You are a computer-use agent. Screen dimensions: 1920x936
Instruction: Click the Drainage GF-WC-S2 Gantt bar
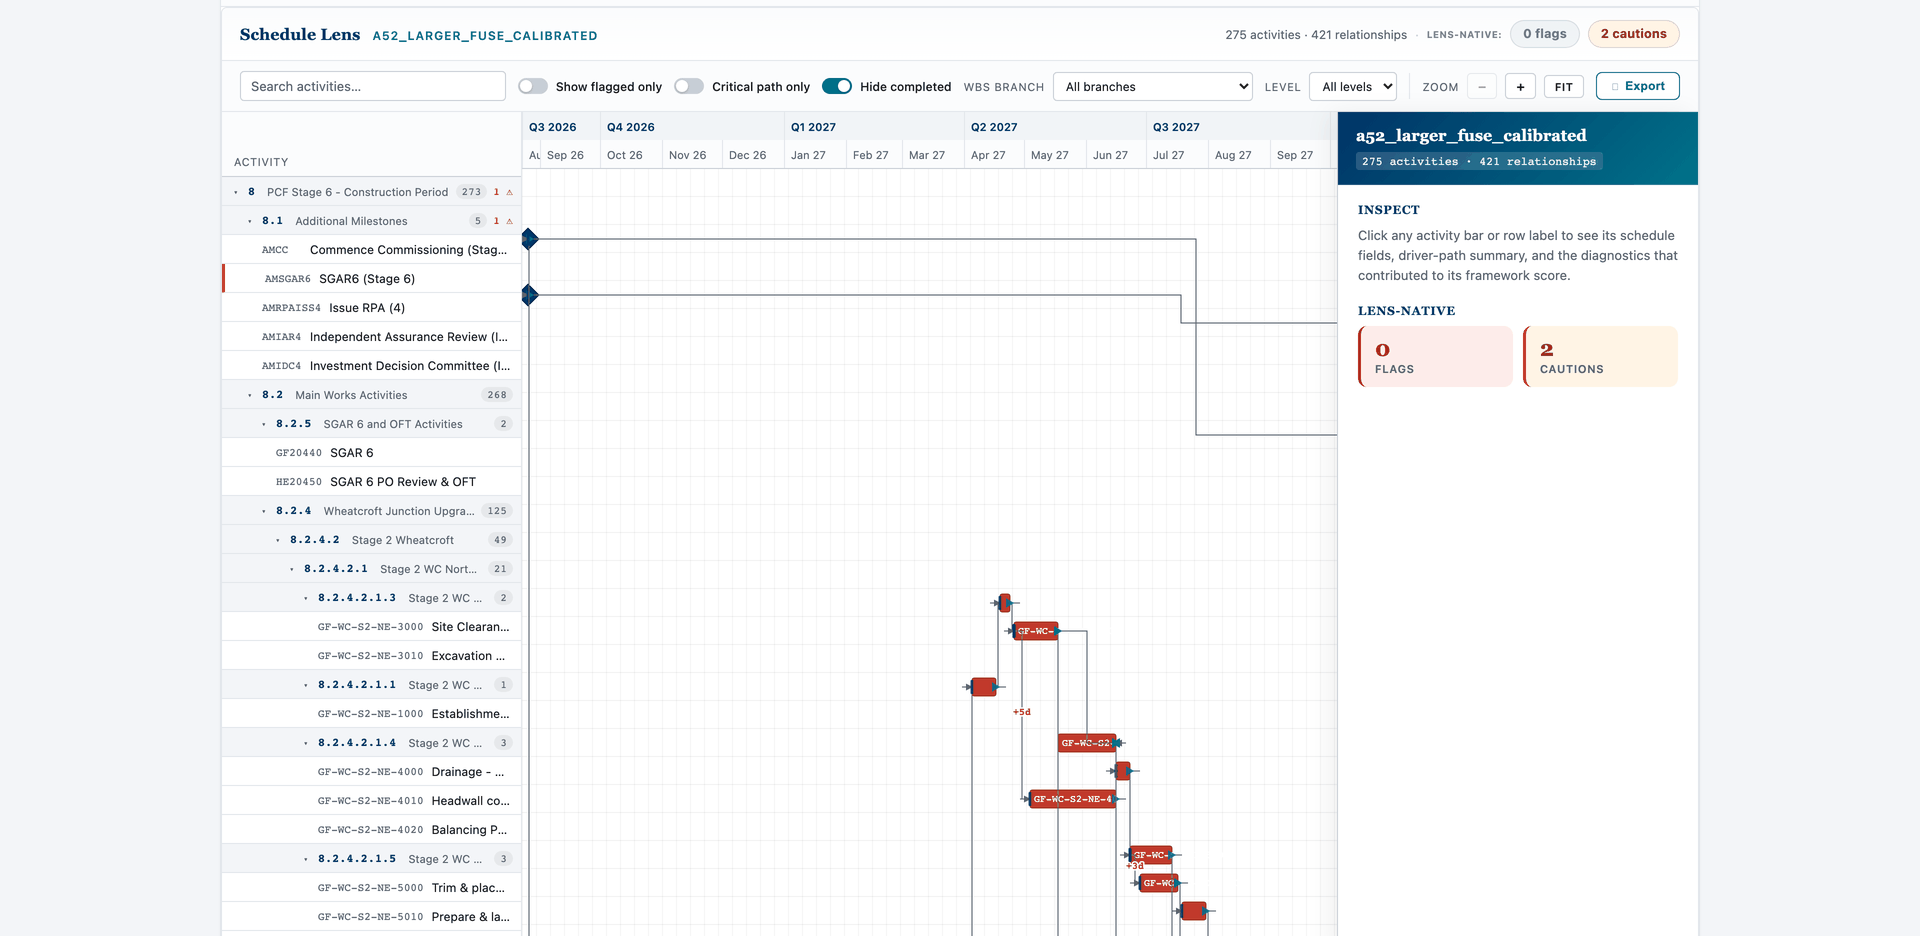1087,743
